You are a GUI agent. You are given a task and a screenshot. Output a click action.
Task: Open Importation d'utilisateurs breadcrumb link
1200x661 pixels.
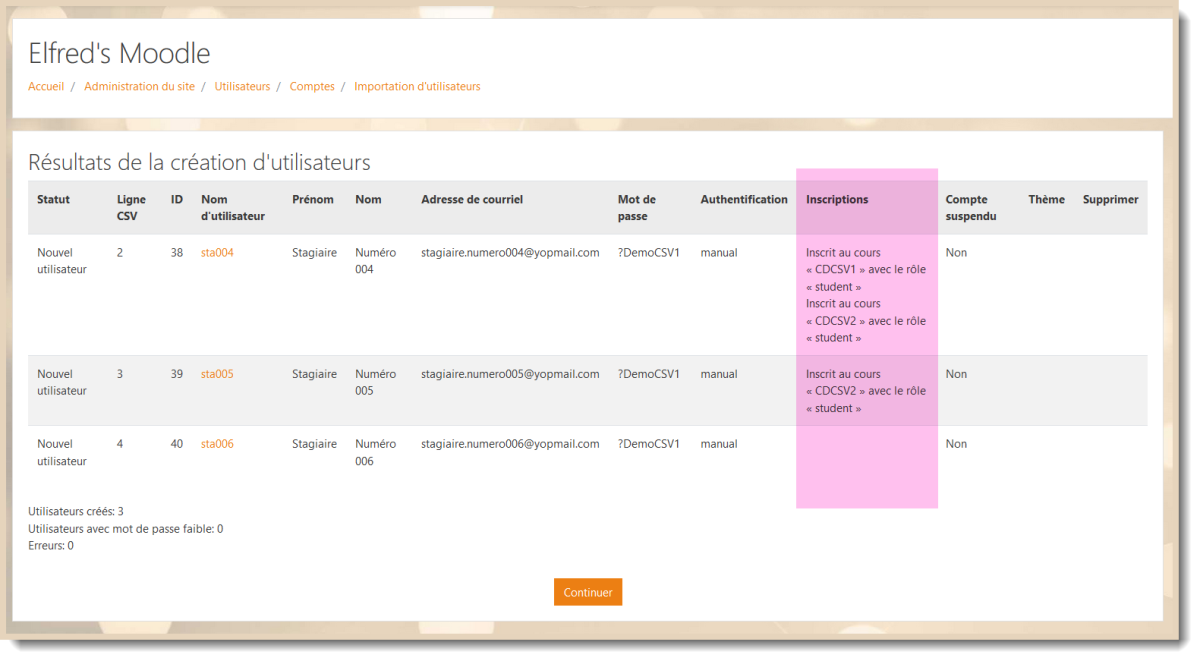417,87
